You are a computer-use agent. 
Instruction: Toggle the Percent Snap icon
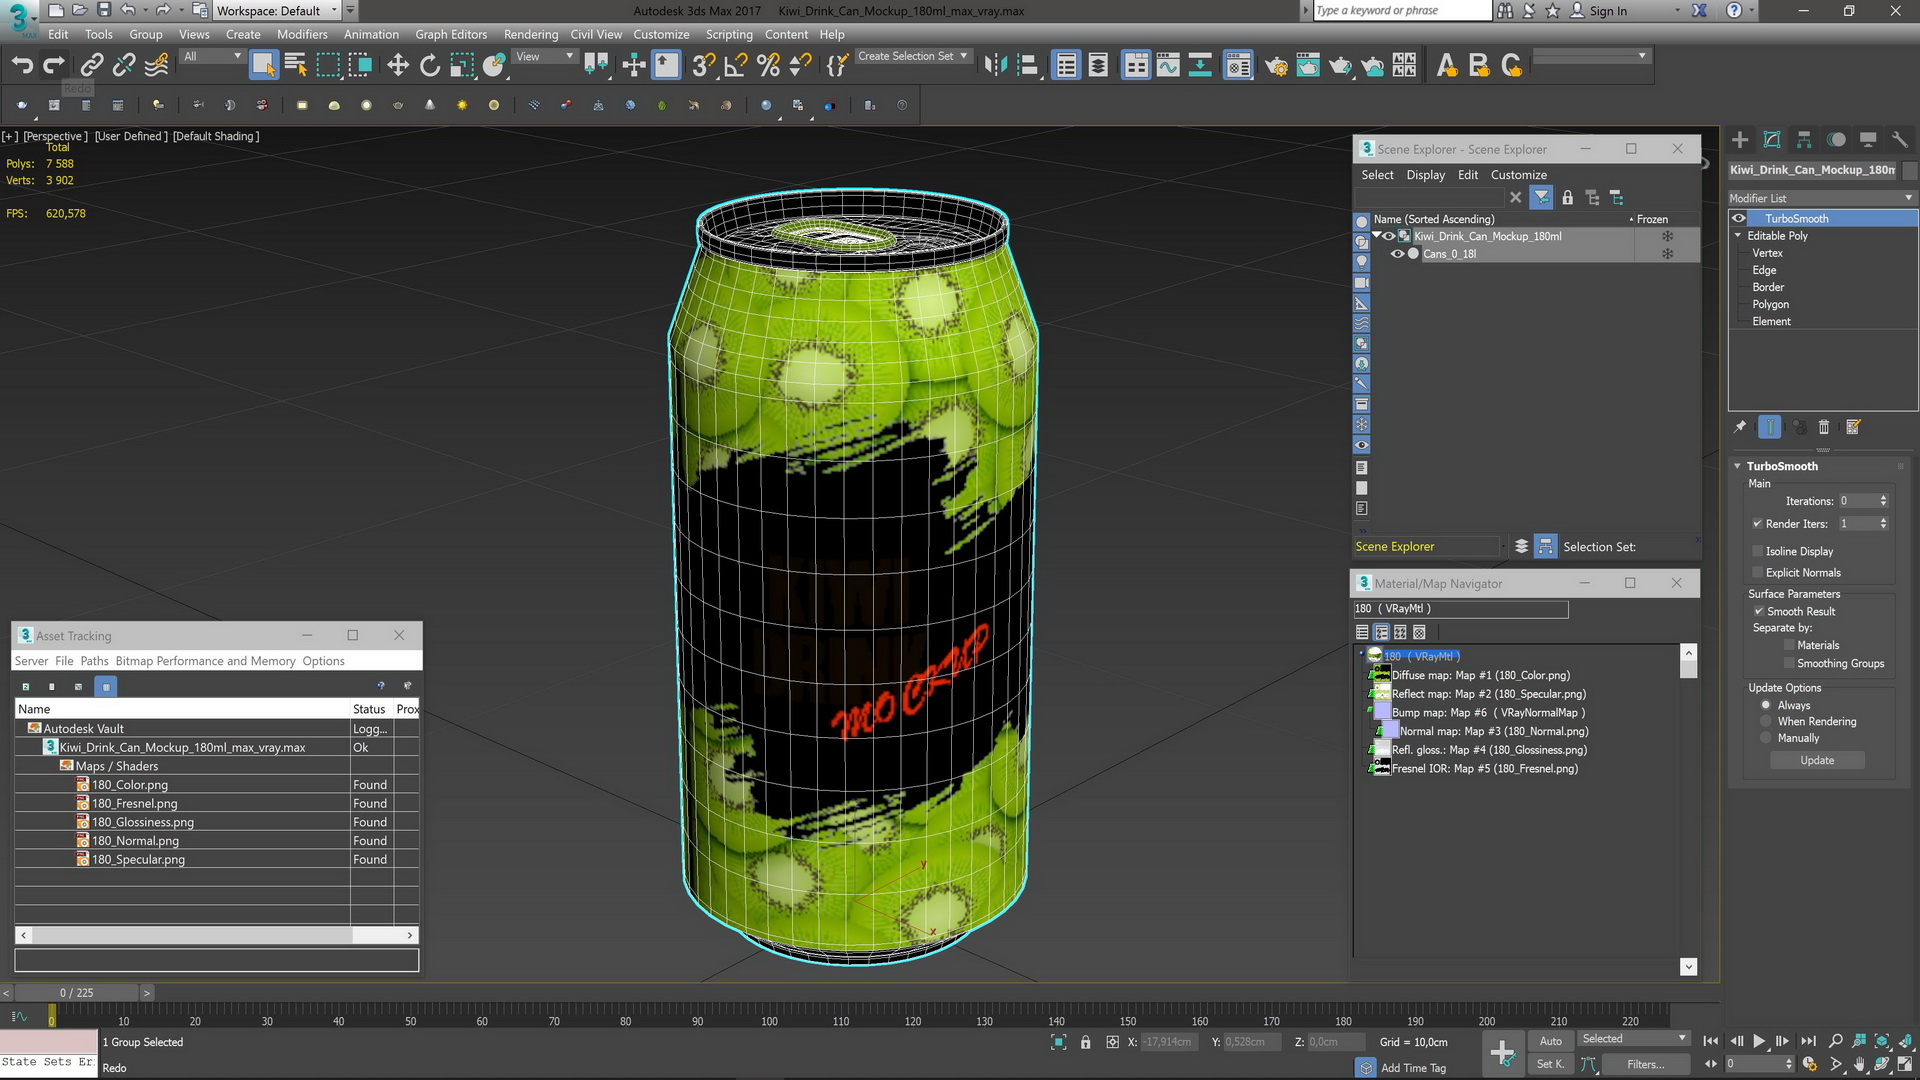click(x=768, y=66)
